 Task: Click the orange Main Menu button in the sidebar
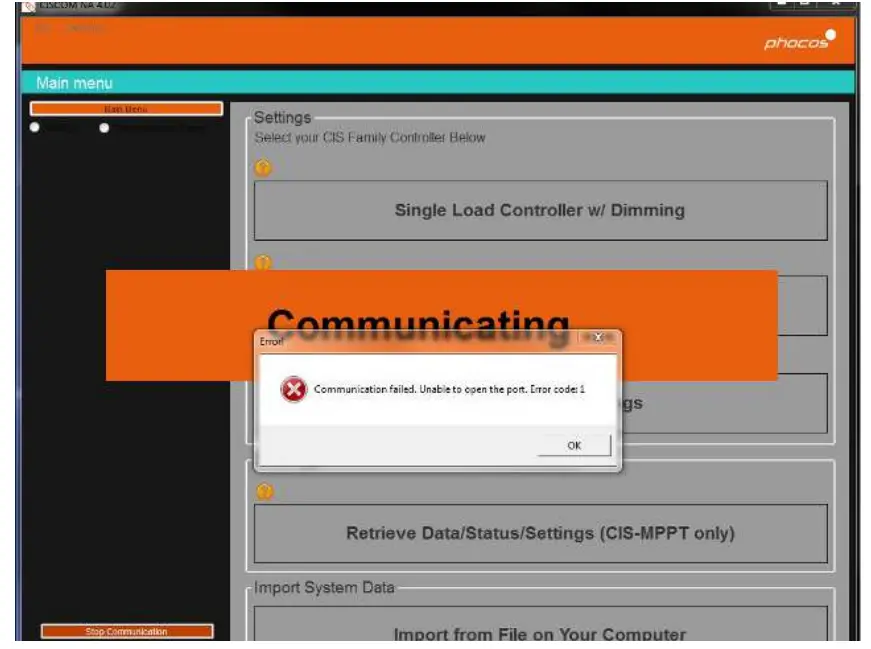click(x=127, y=108)
